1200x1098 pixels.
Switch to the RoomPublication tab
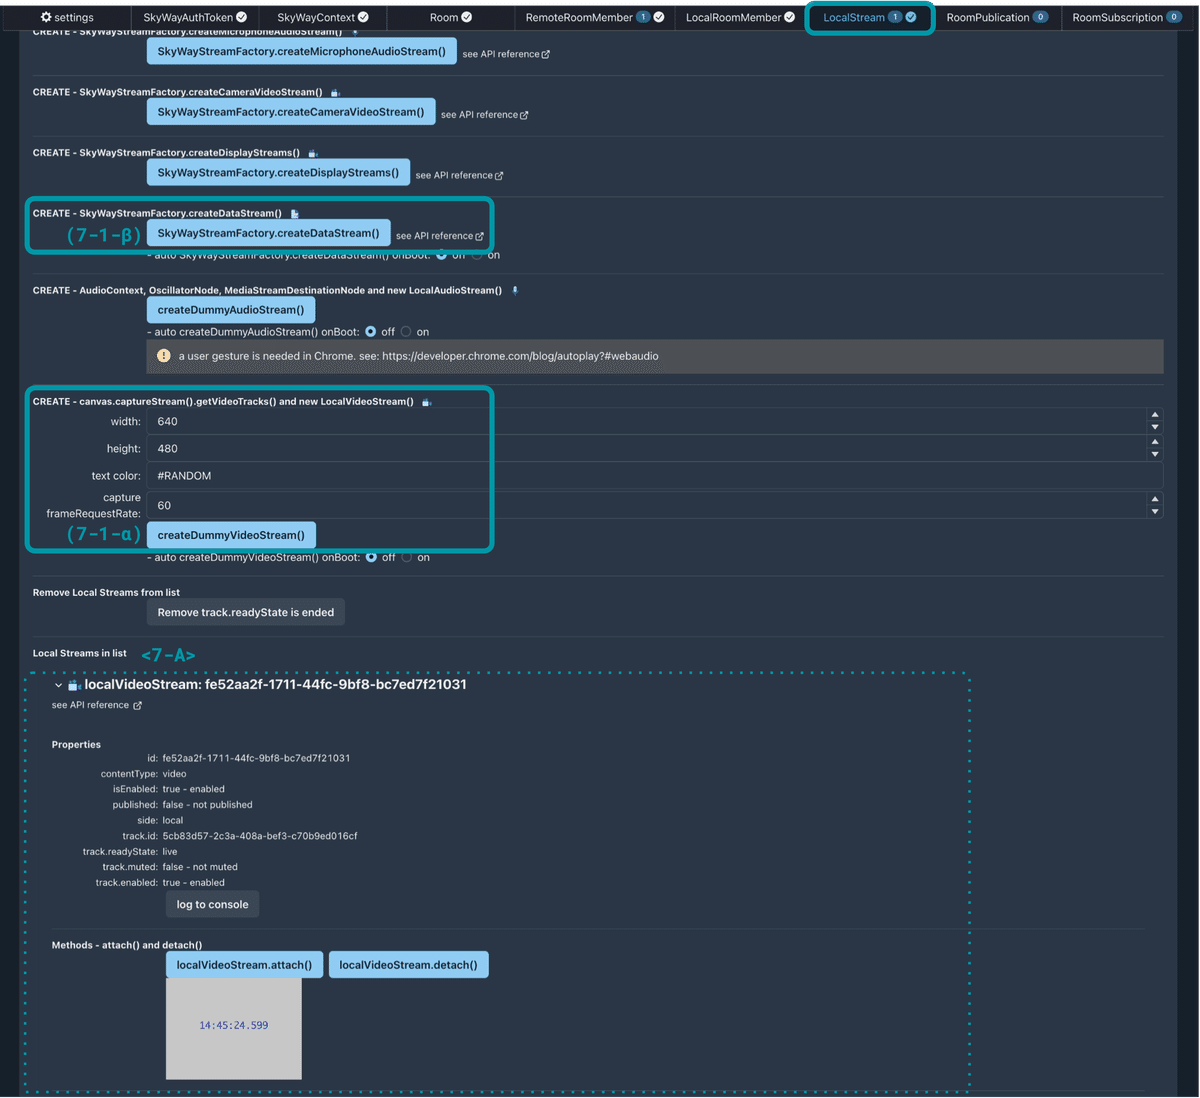[x=997, y=16]
